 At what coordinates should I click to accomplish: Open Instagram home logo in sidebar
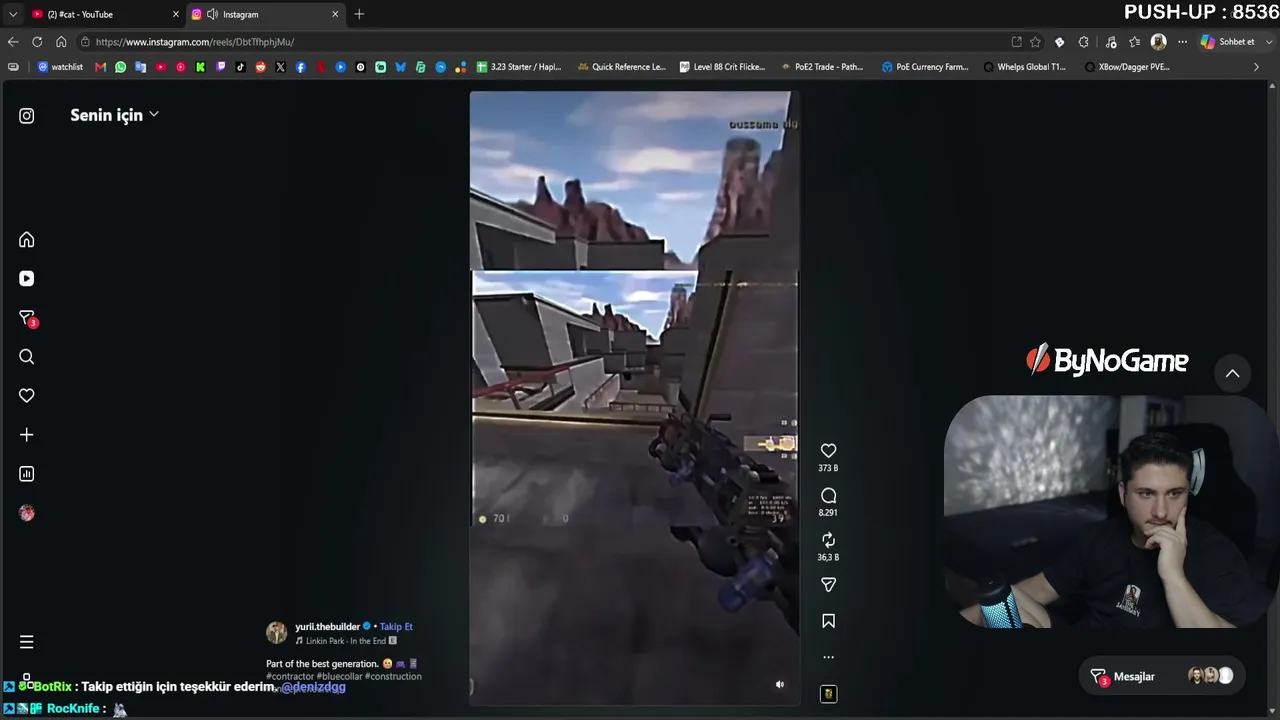[x=27, y=116]
